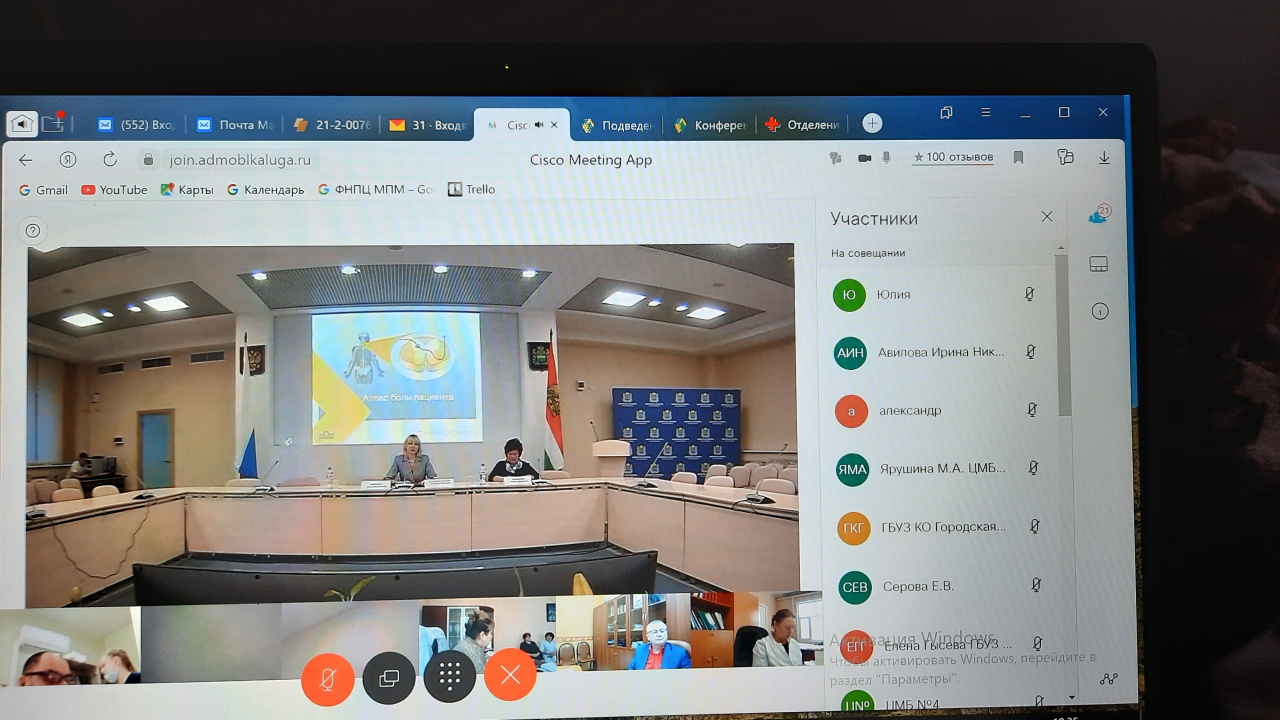Click the СЕВ avatar circle

point(855,587)
